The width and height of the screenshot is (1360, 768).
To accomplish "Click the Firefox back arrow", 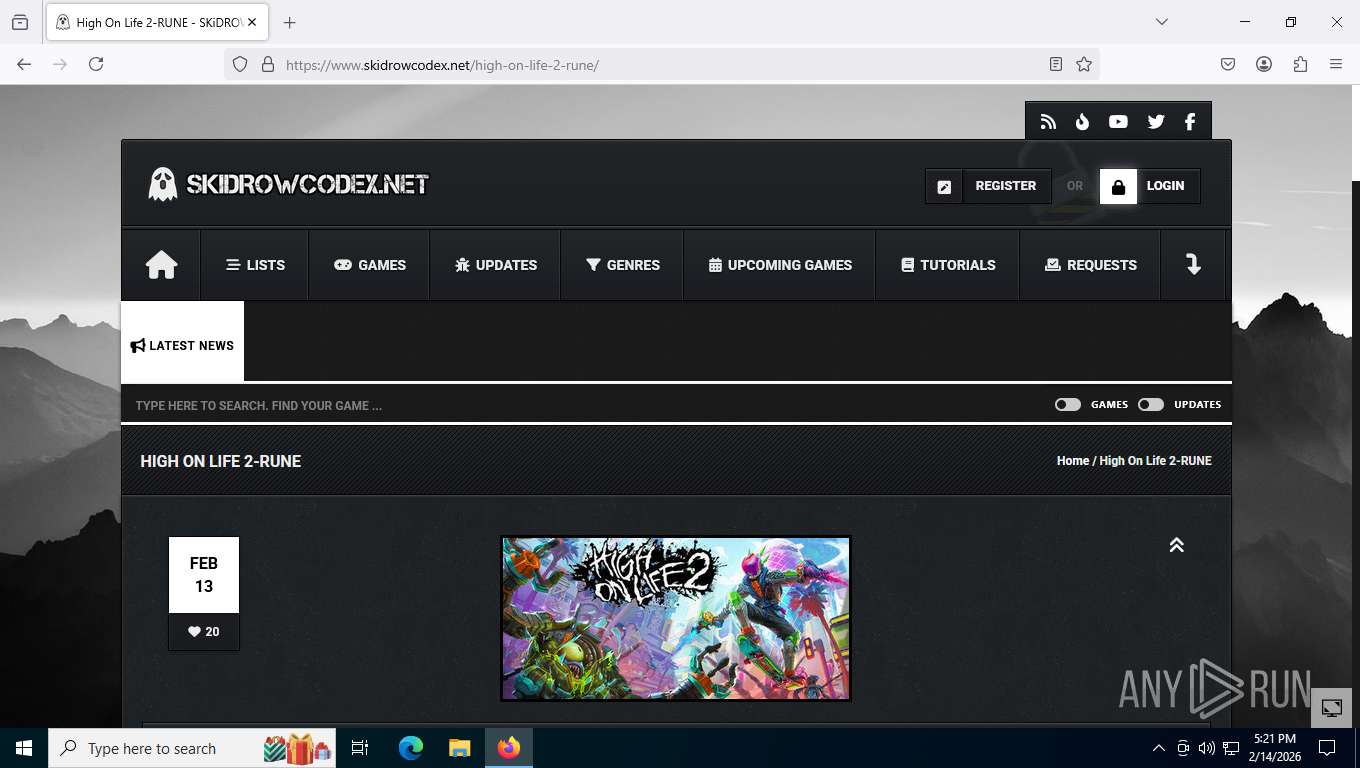I will [x=24, y=64].
